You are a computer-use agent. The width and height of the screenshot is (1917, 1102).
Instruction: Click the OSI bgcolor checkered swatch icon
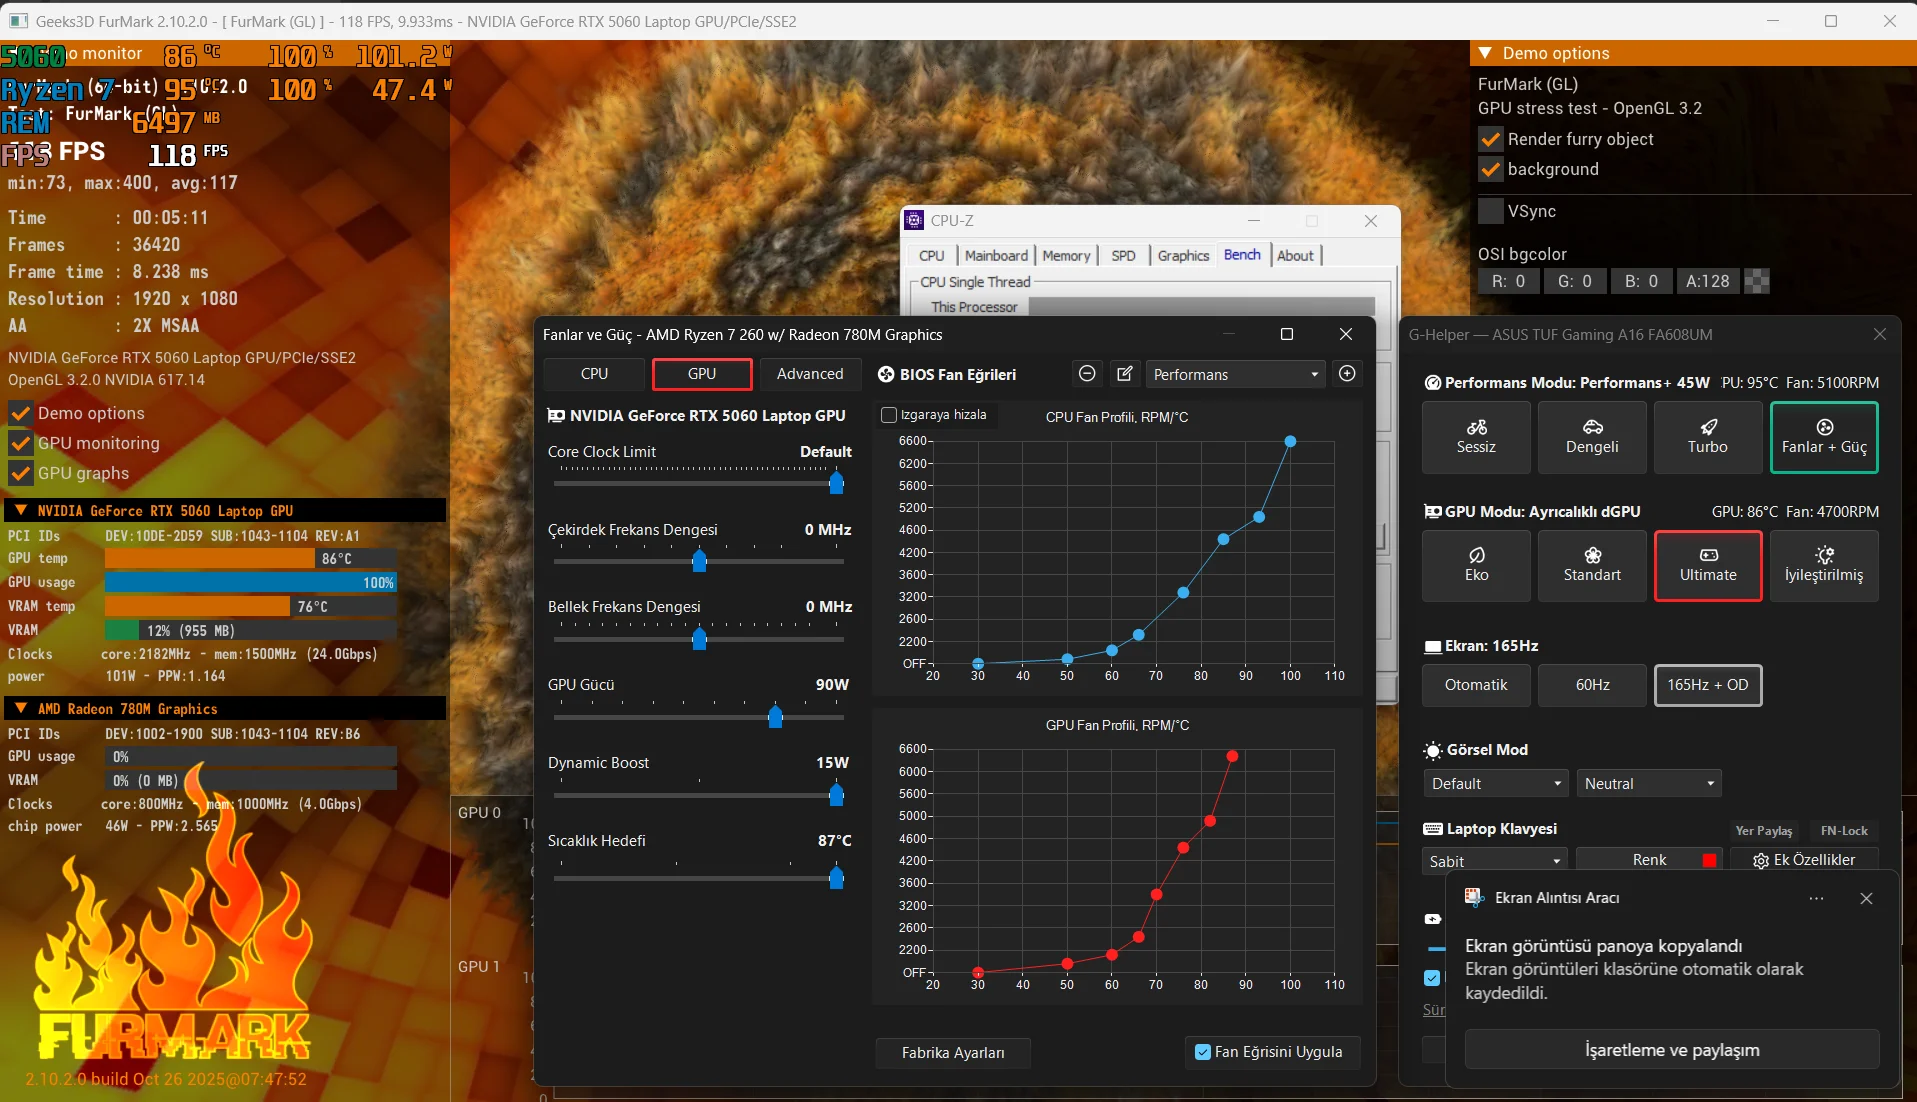pos(1757,281)
